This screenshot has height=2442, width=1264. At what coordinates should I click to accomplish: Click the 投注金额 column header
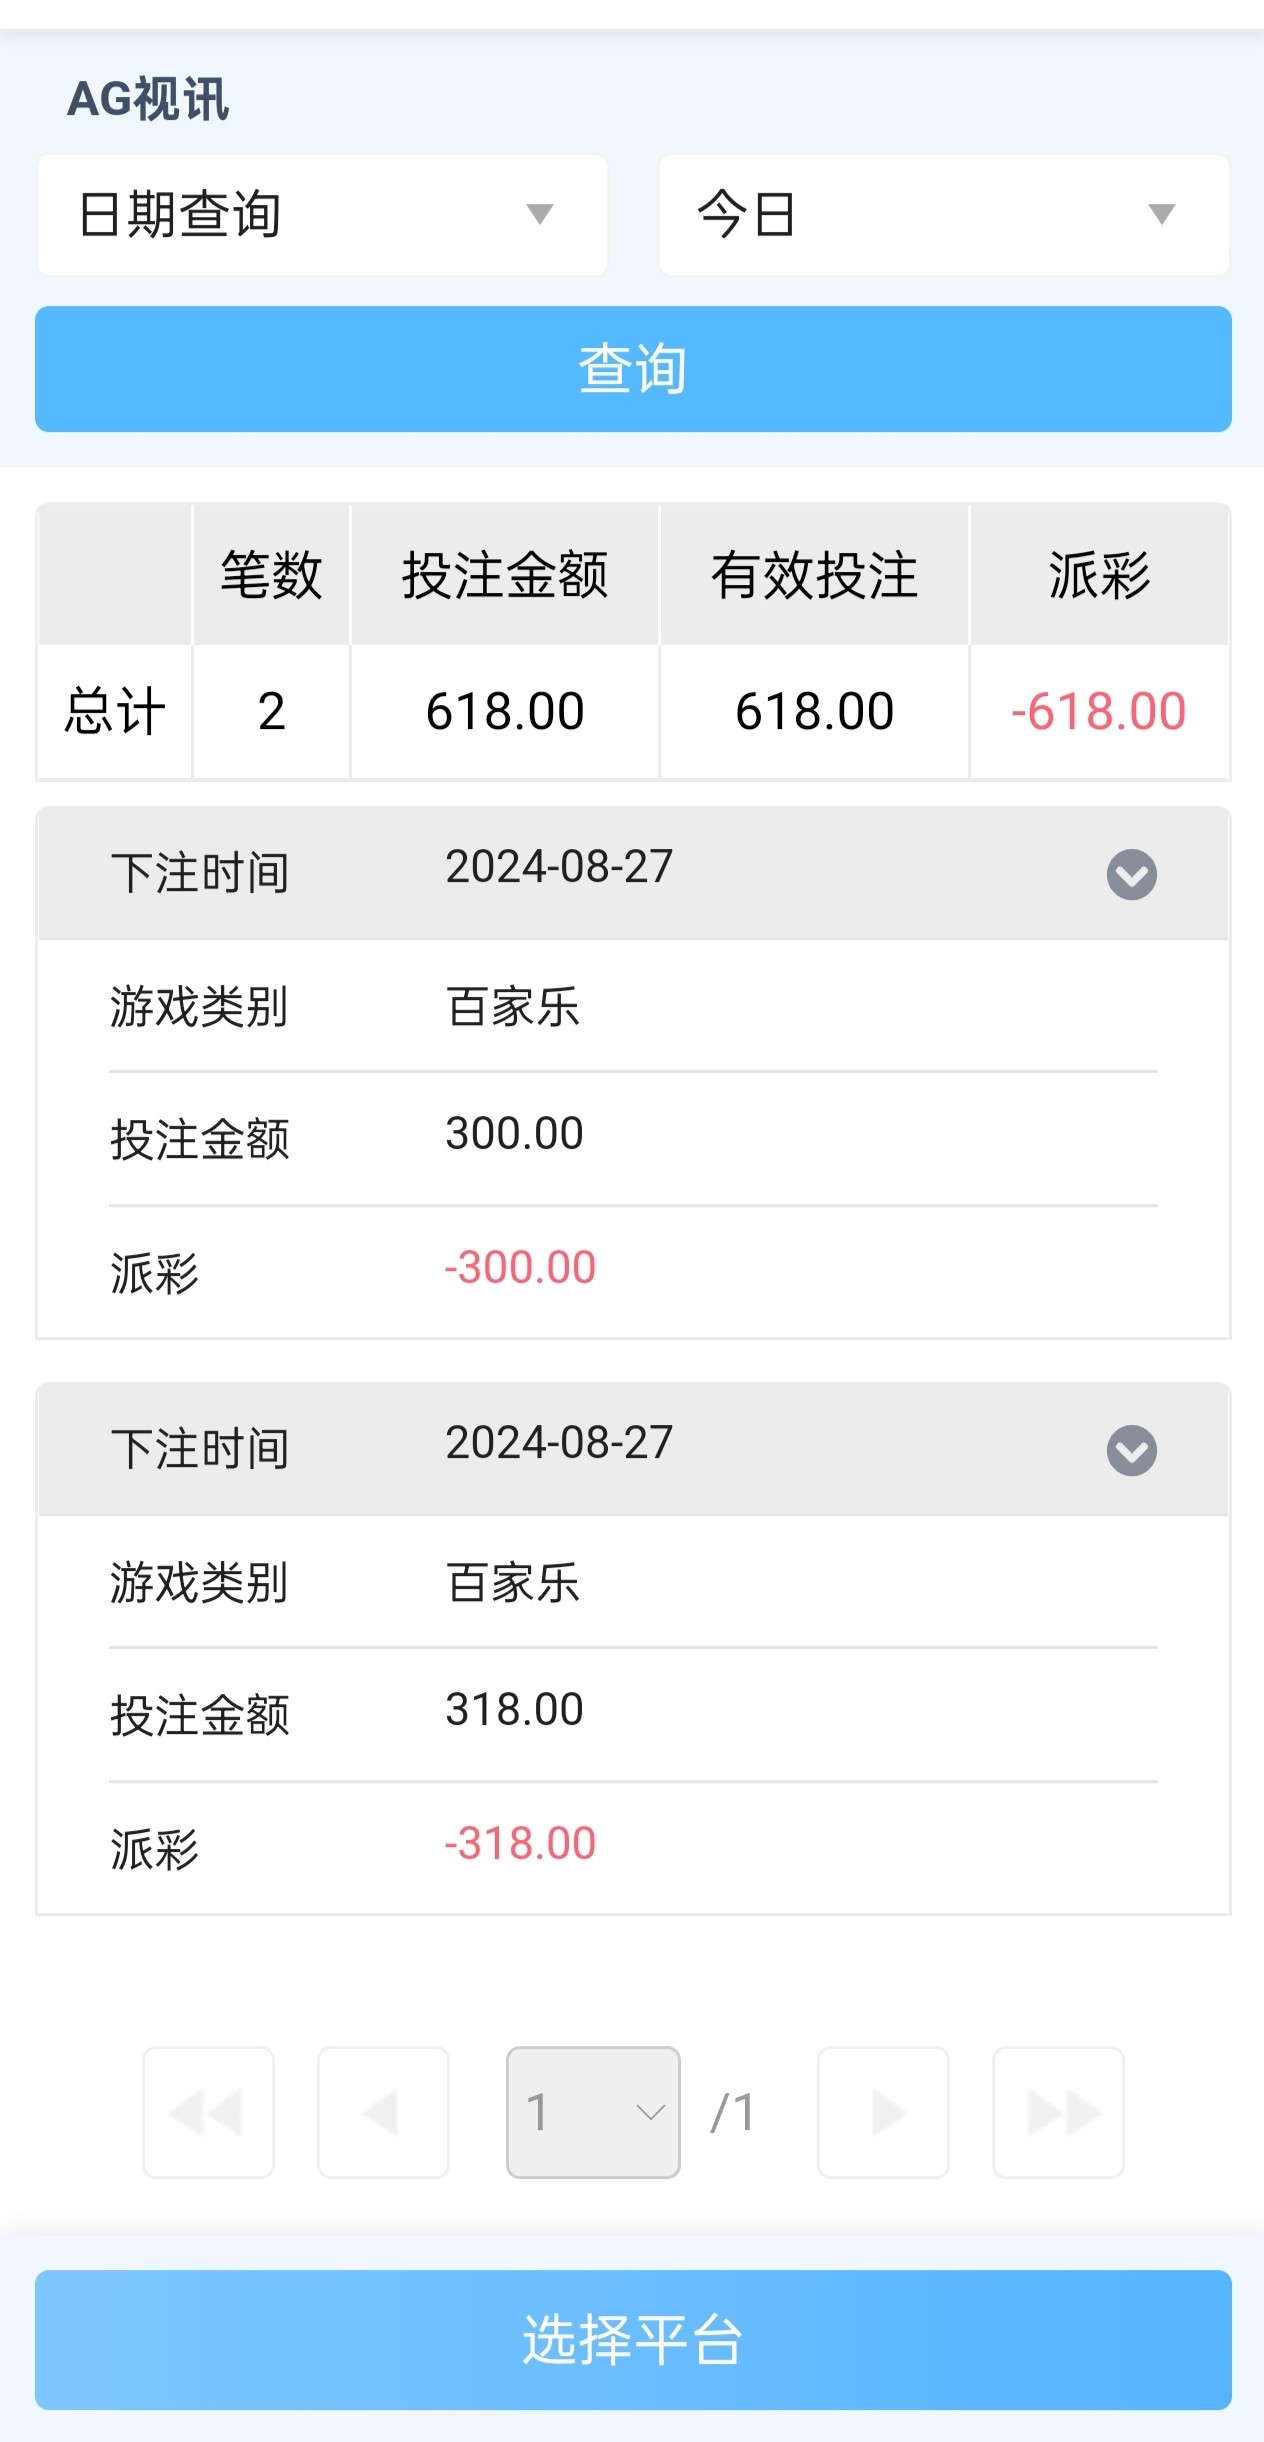pyautogui.click(x=505, y=575)
